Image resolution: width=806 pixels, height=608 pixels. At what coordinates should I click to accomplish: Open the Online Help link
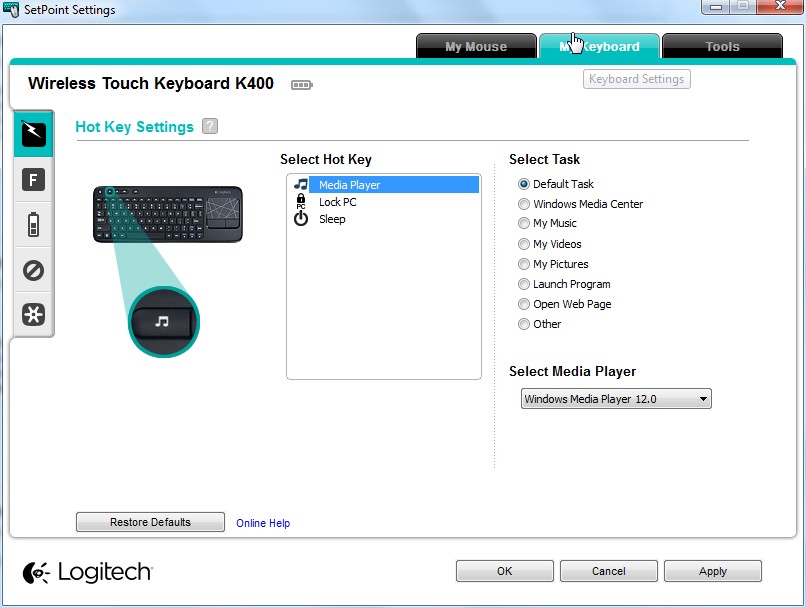[x=263, y=523]
